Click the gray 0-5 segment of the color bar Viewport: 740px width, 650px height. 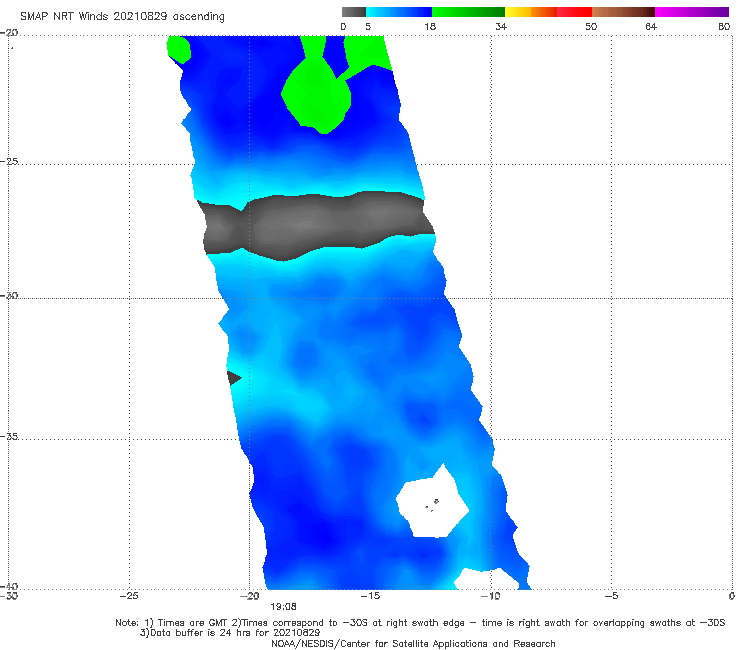(354, 12)
